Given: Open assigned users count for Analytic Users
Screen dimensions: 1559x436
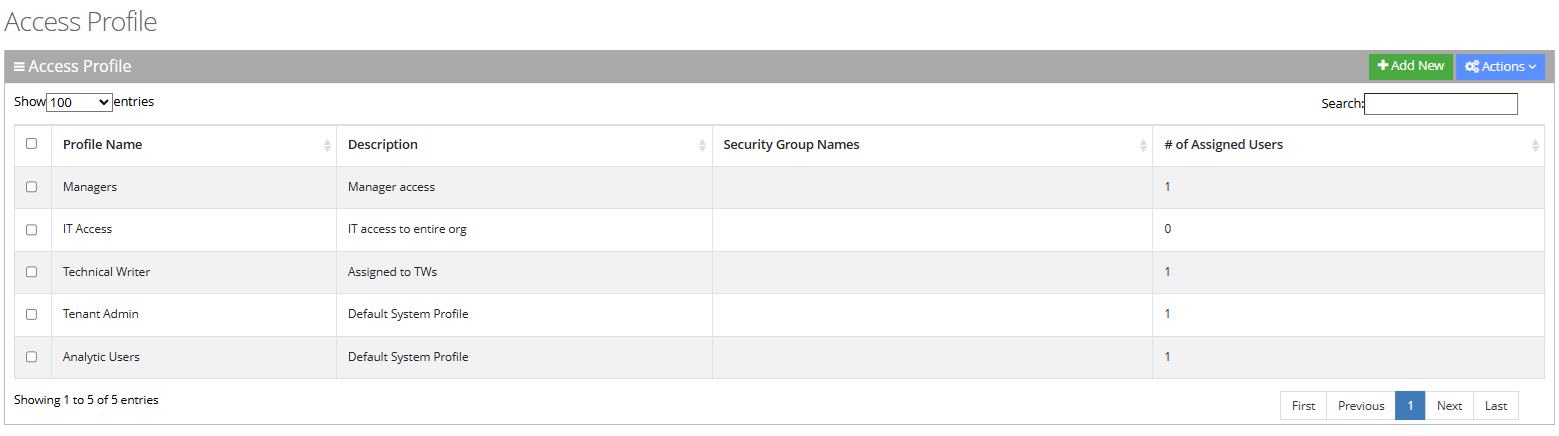Looking at the screenshot, I should [x=1167, y=357].
